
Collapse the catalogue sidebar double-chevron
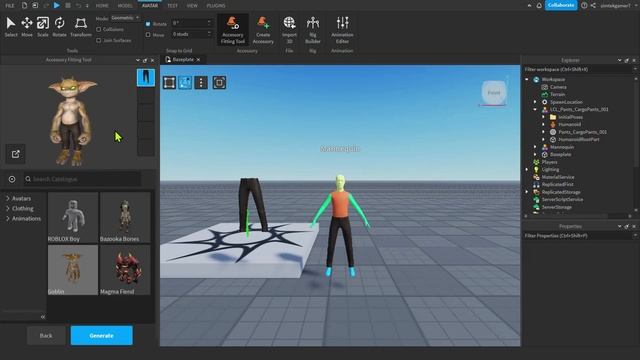(x=43, y=317)
